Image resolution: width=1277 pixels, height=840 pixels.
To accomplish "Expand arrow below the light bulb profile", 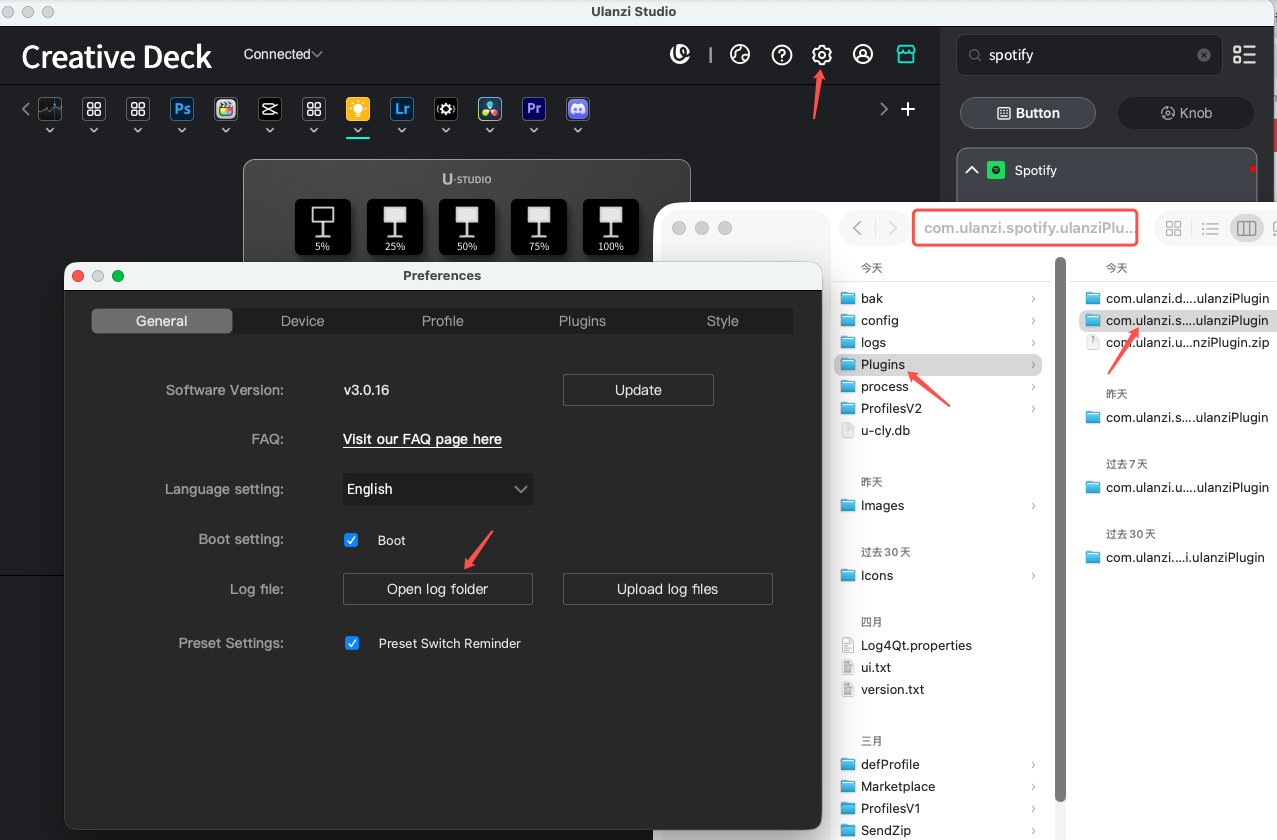I will 358,130.
